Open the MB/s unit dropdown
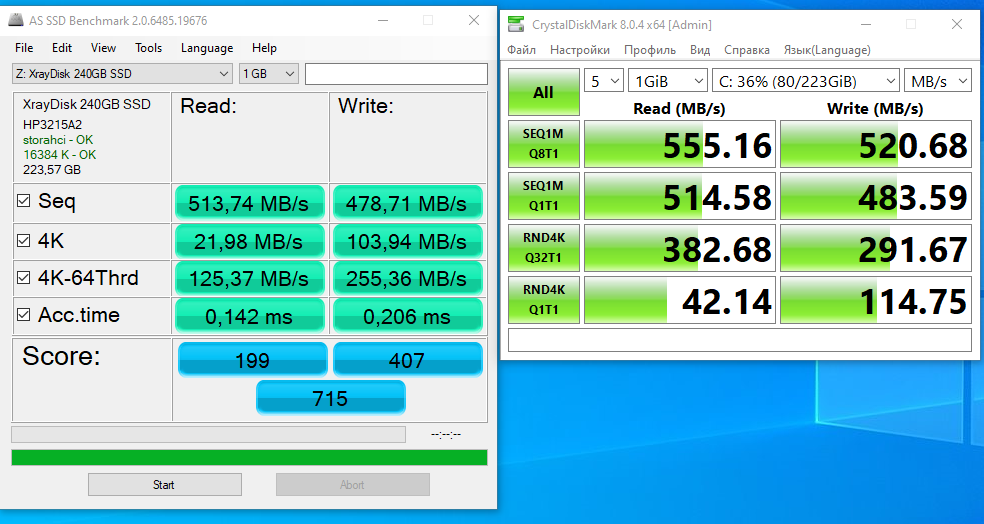This screenshot has height=524, width=984. pyautogui.click(x=938, y=81)
